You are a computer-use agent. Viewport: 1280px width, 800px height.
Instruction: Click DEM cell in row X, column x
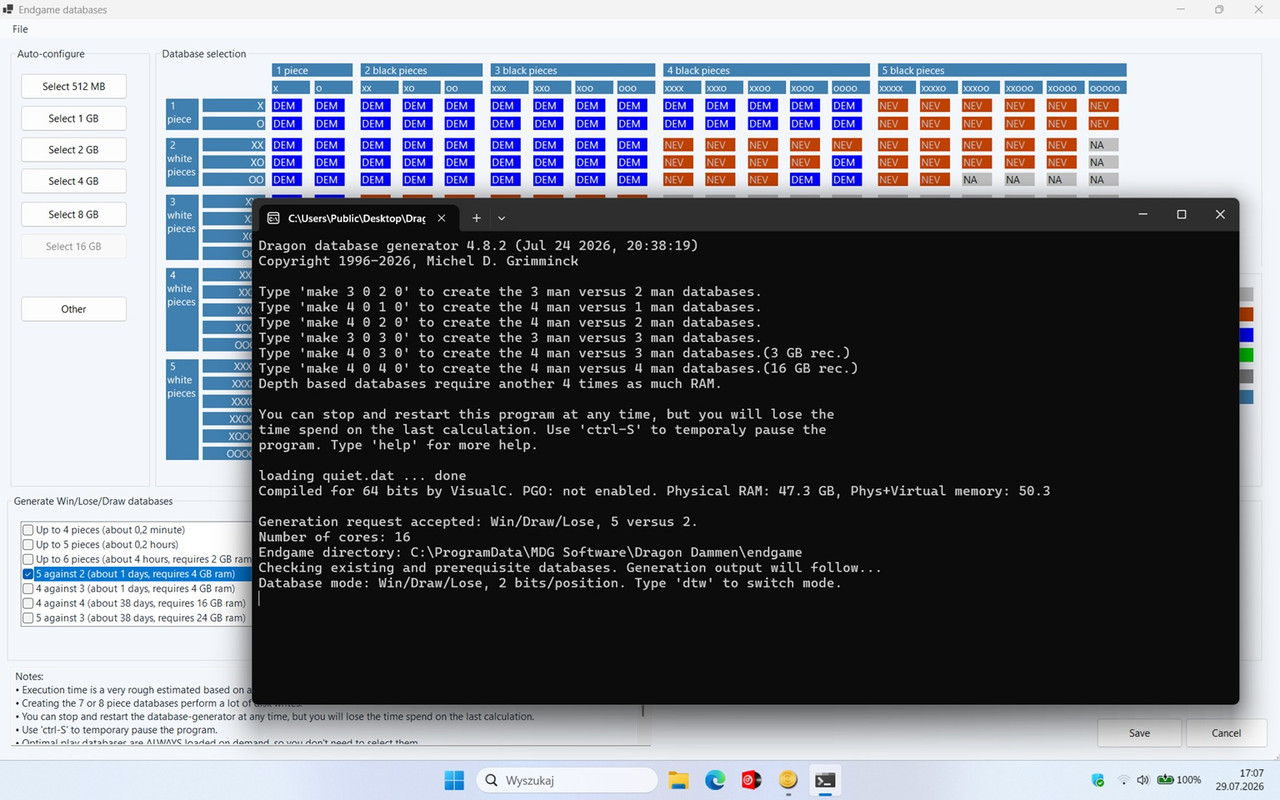pyautogui.click(x=286, y=106)
